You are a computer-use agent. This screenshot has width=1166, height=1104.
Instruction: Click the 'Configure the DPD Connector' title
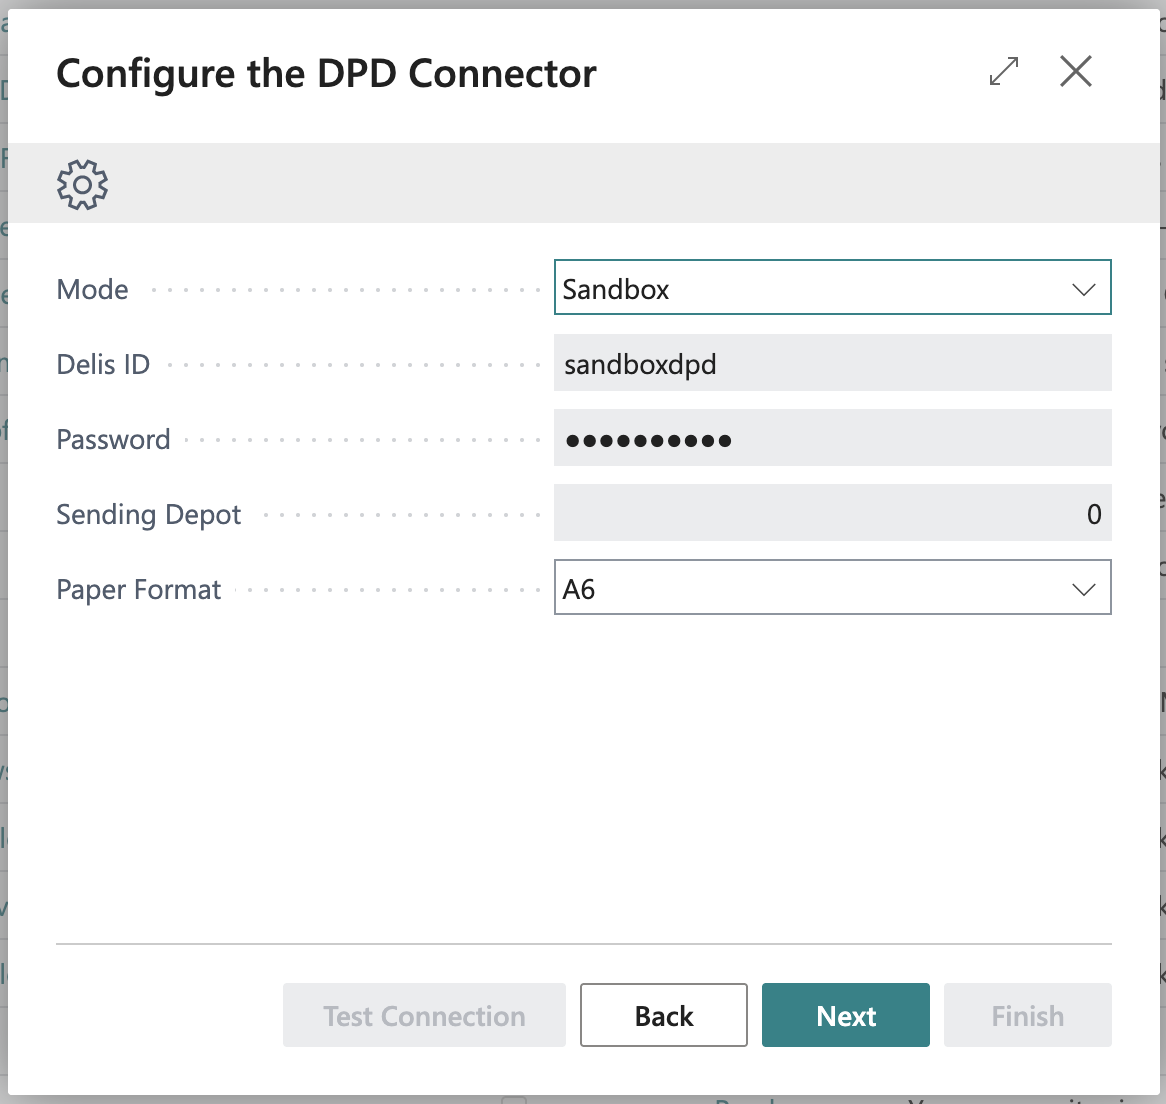tap(326, 74)
